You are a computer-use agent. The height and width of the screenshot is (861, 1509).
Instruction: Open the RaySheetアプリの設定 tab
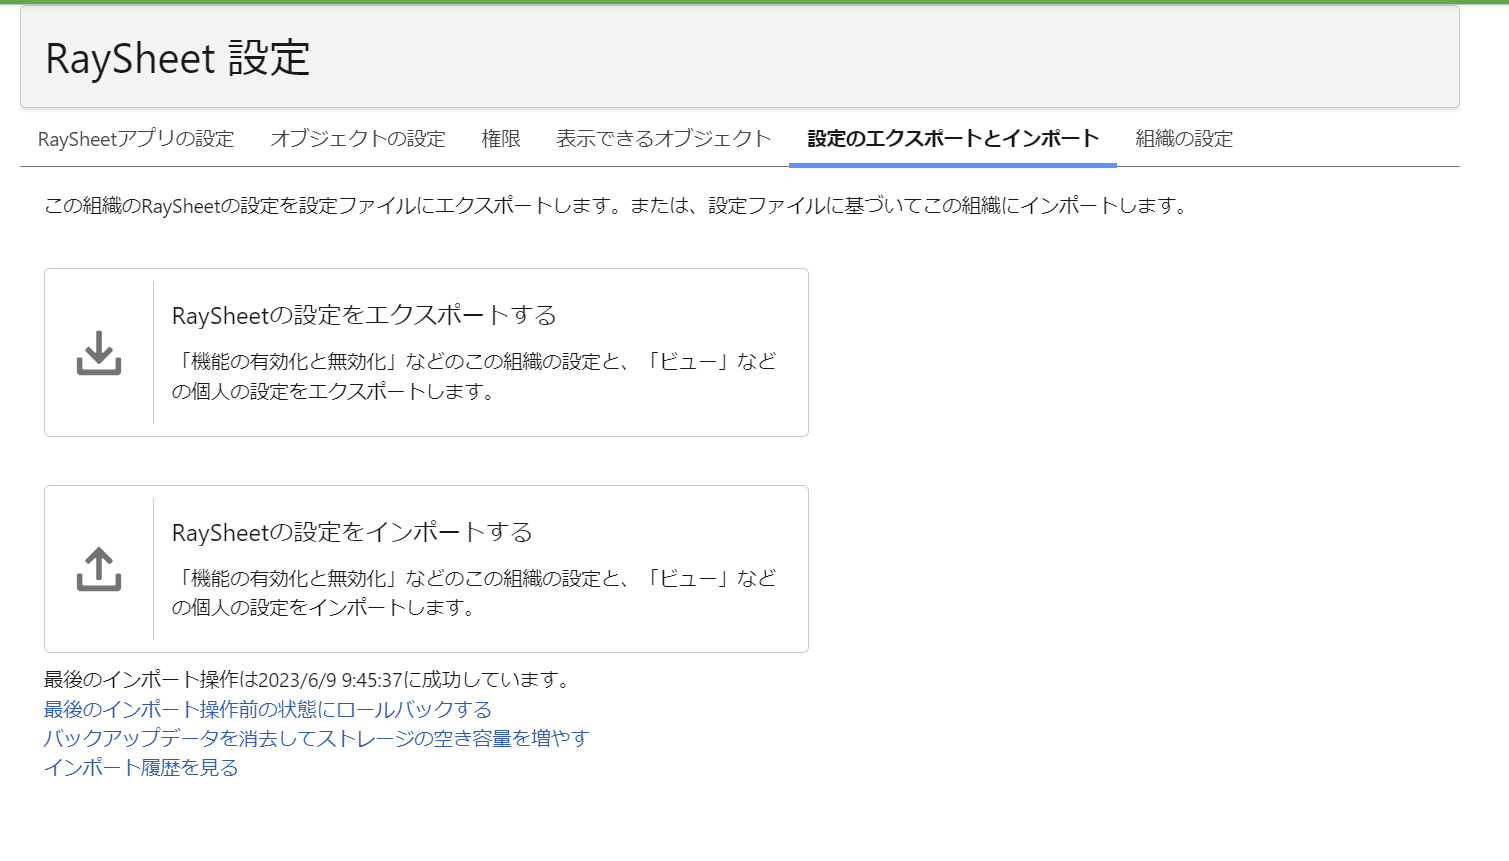click(x=136, y=139)
